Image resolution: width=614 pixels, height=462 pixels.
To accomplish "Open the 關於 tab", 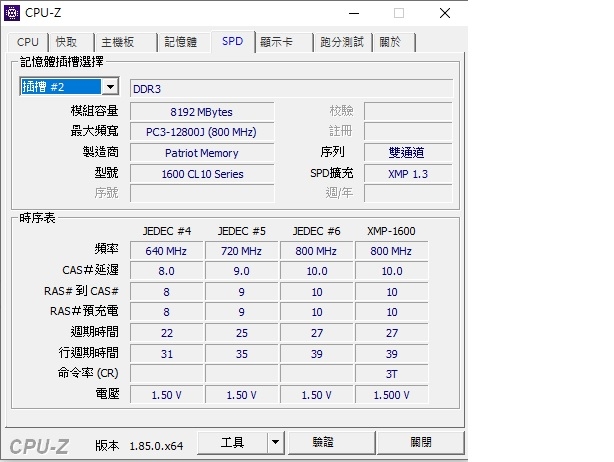I will pos(394,42).
